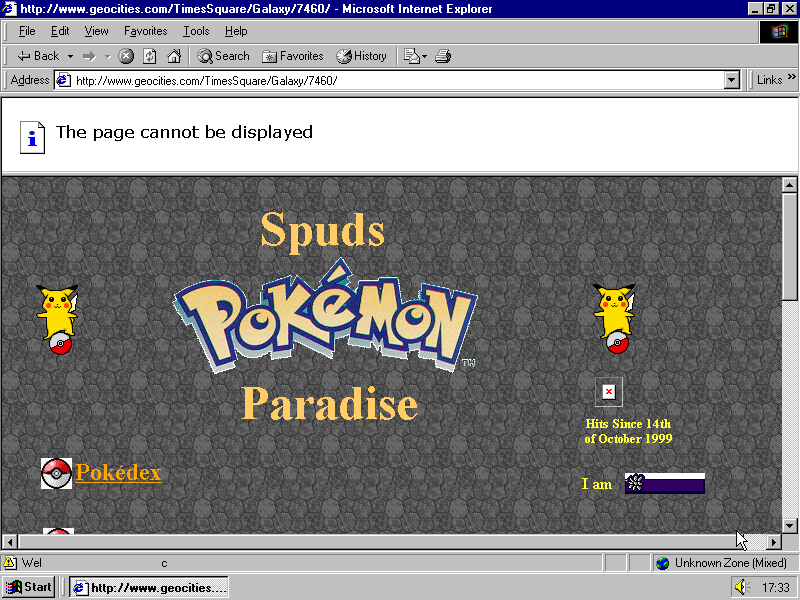Image resolution: width=800 pixels, height=600 pixels.
Task: Open the Back history dropdown arrow
Action: (70, 56)
